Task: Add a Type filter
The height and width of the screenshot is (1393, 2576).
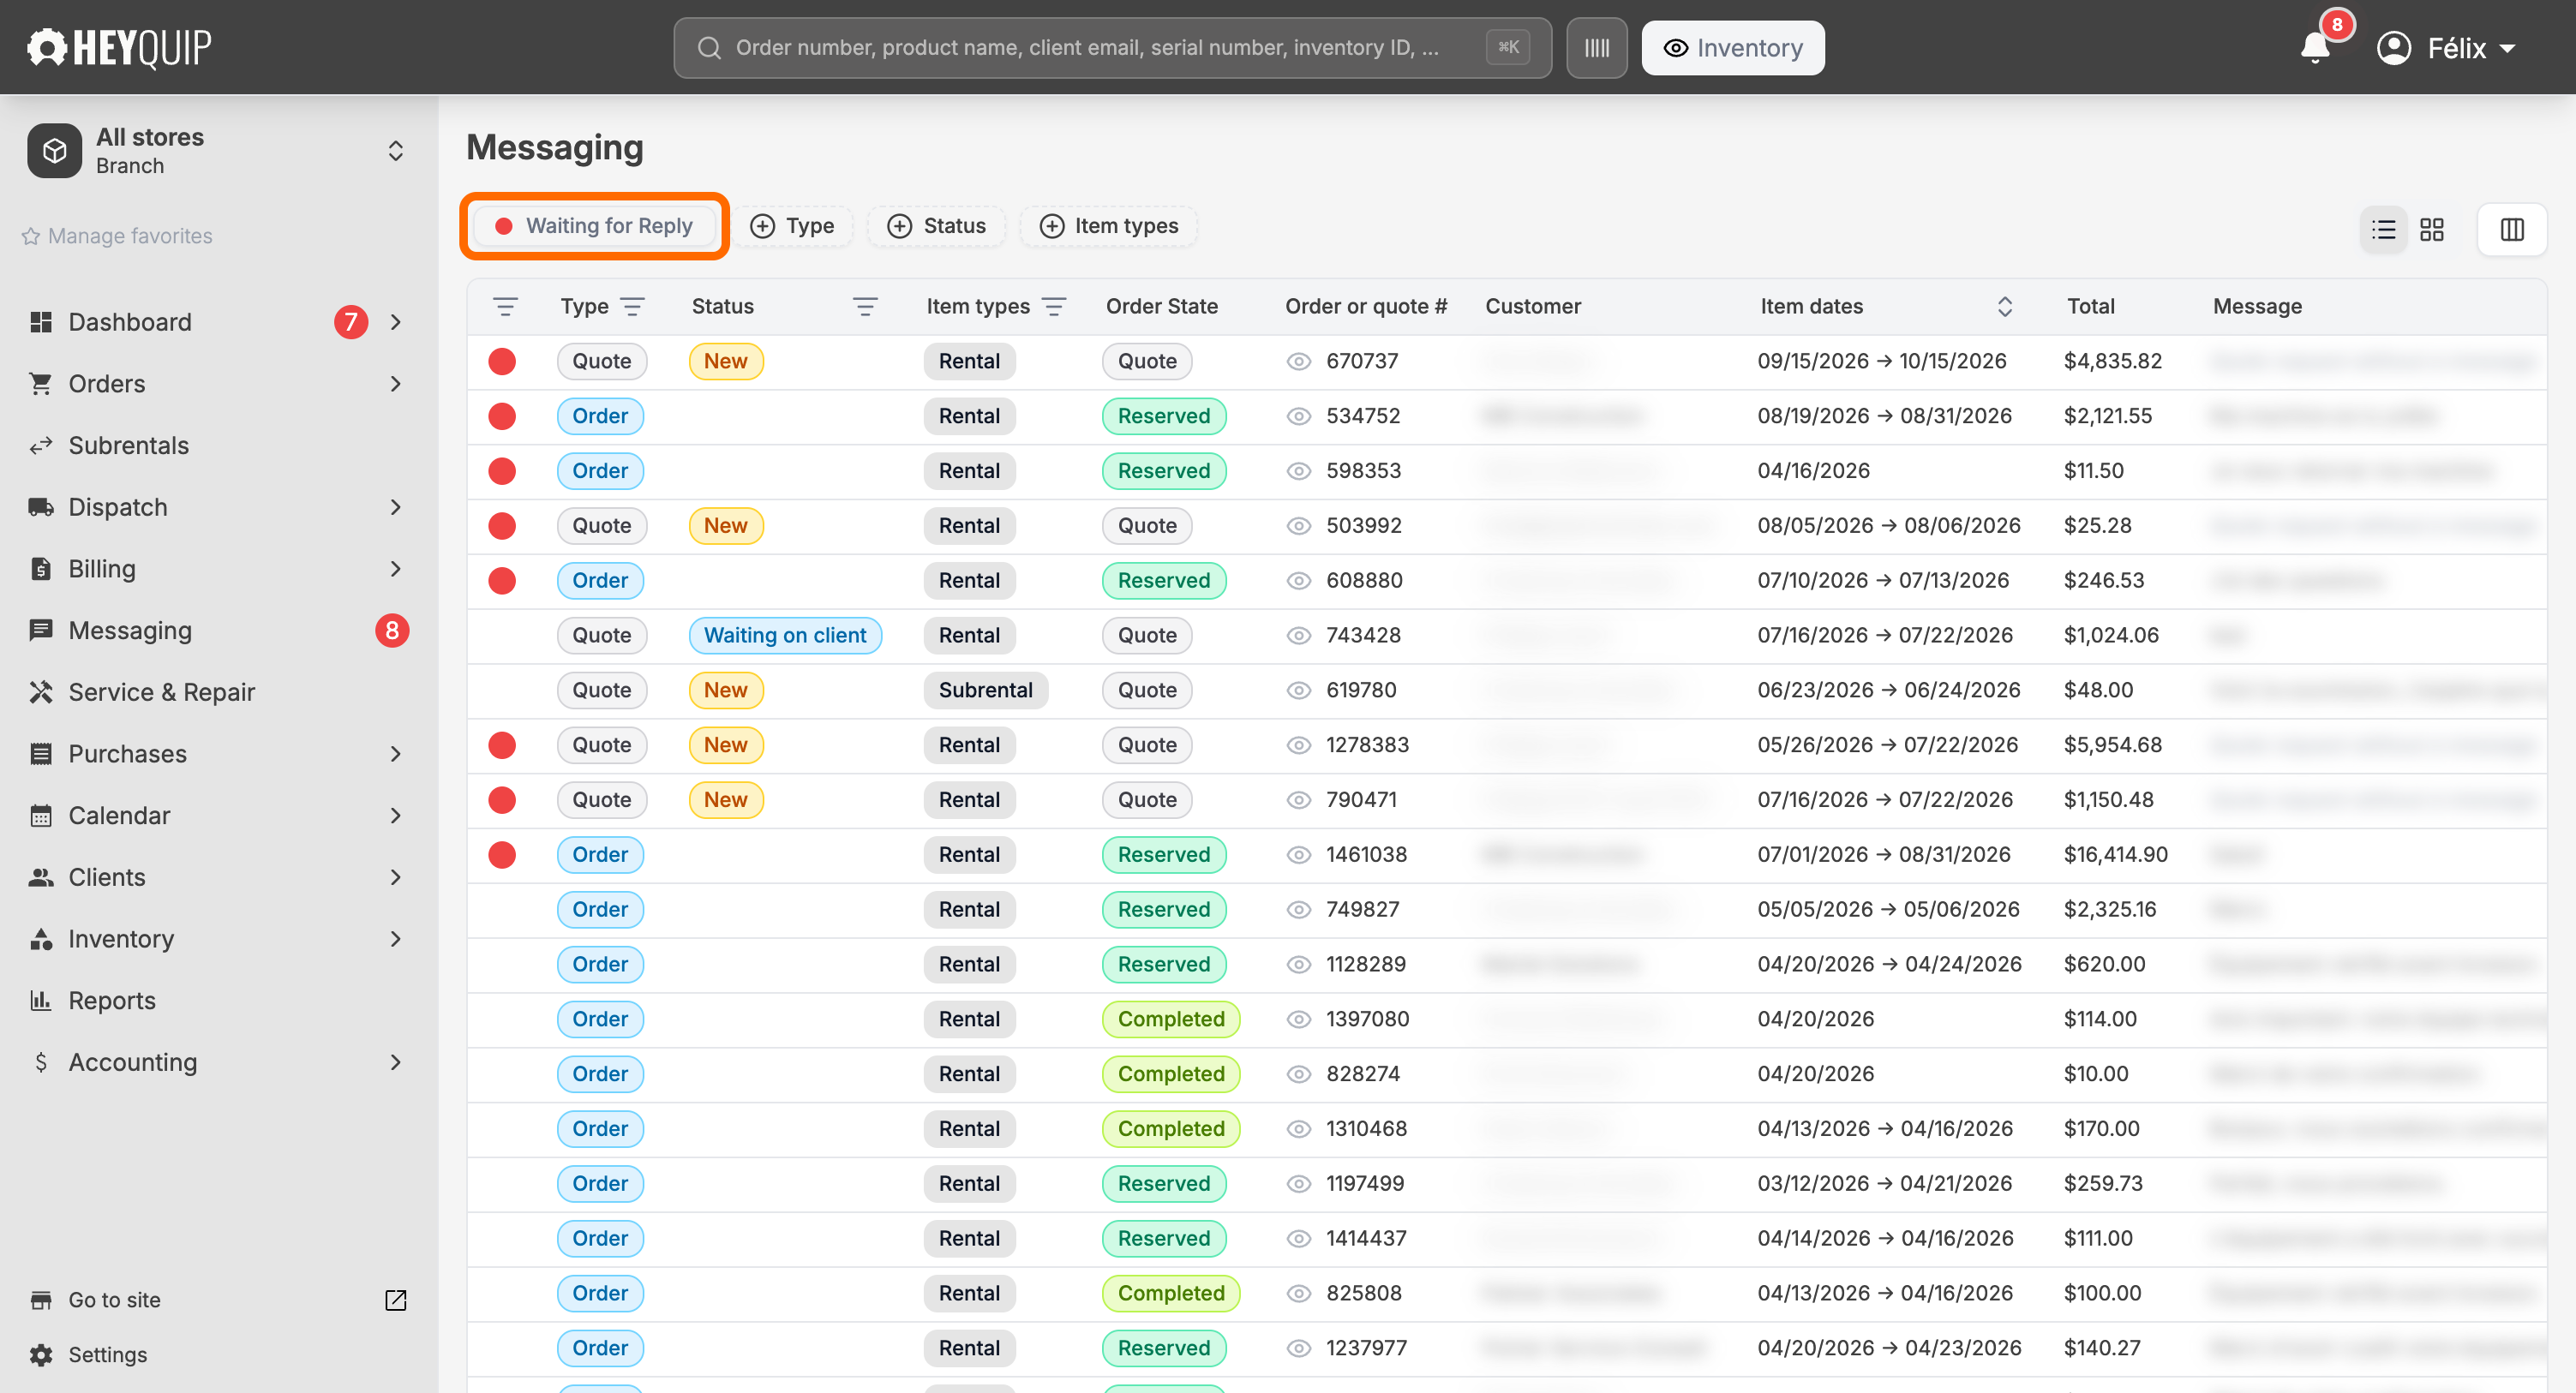Action: (x=793, y=226)
